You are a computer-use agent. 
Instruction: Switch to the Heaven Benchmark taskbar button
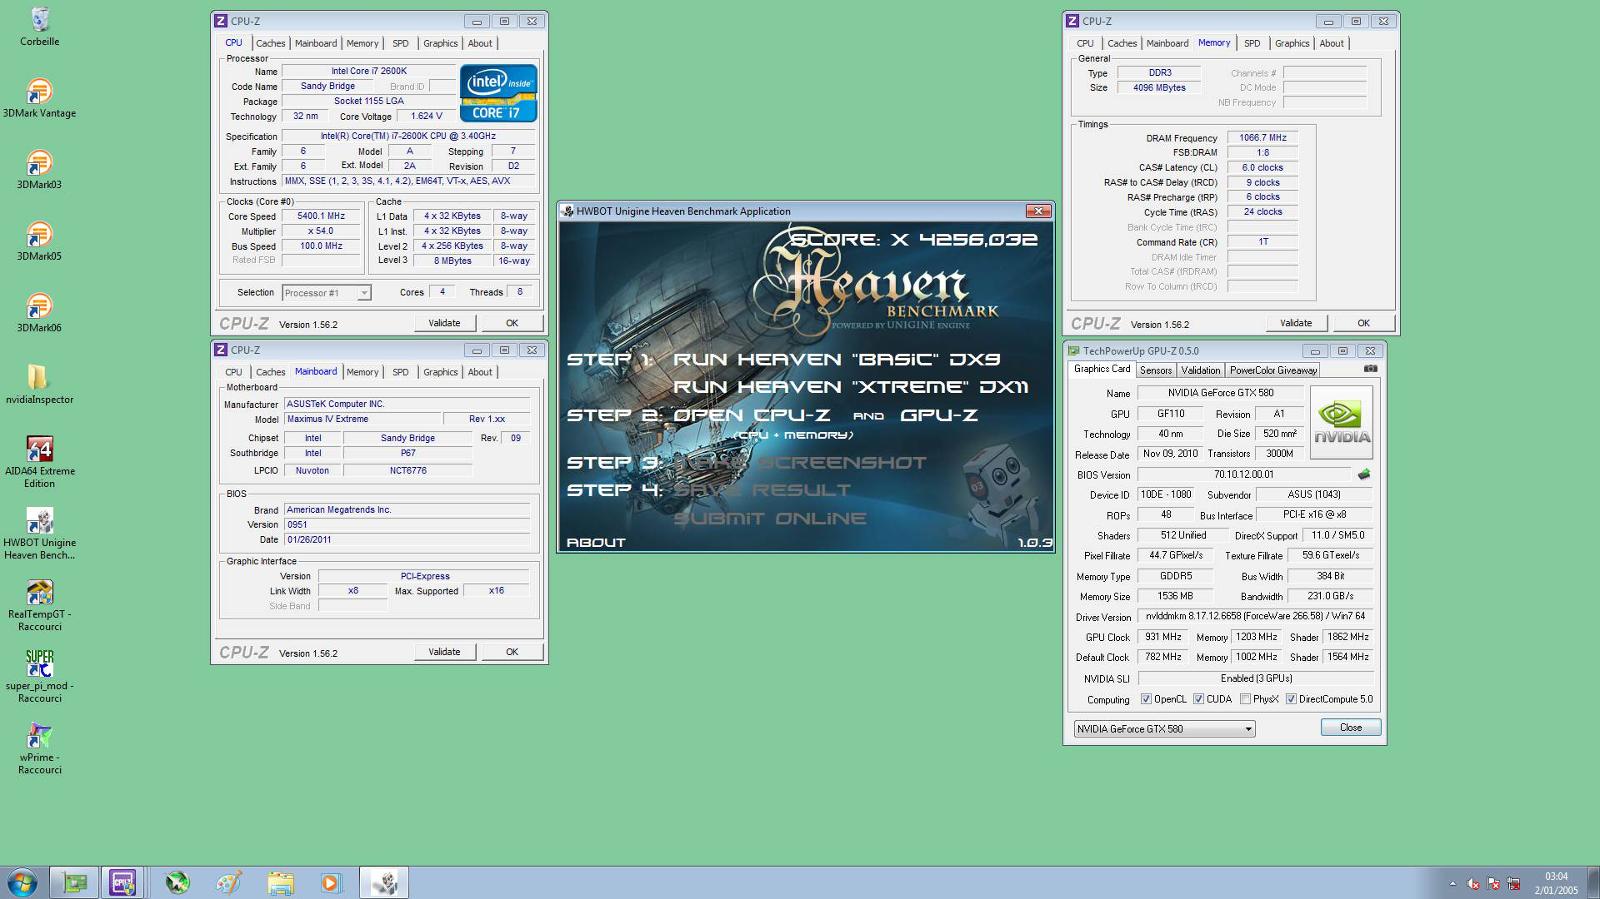point(384,882)
